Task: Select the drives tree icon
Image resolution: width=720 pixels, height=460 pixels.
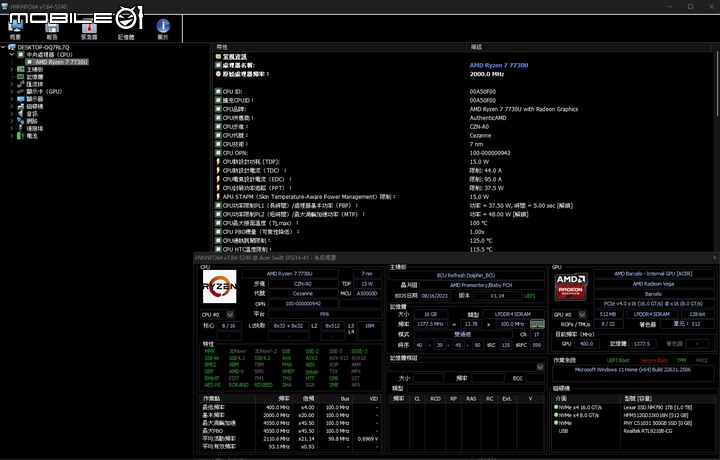Action: (21, 107)
